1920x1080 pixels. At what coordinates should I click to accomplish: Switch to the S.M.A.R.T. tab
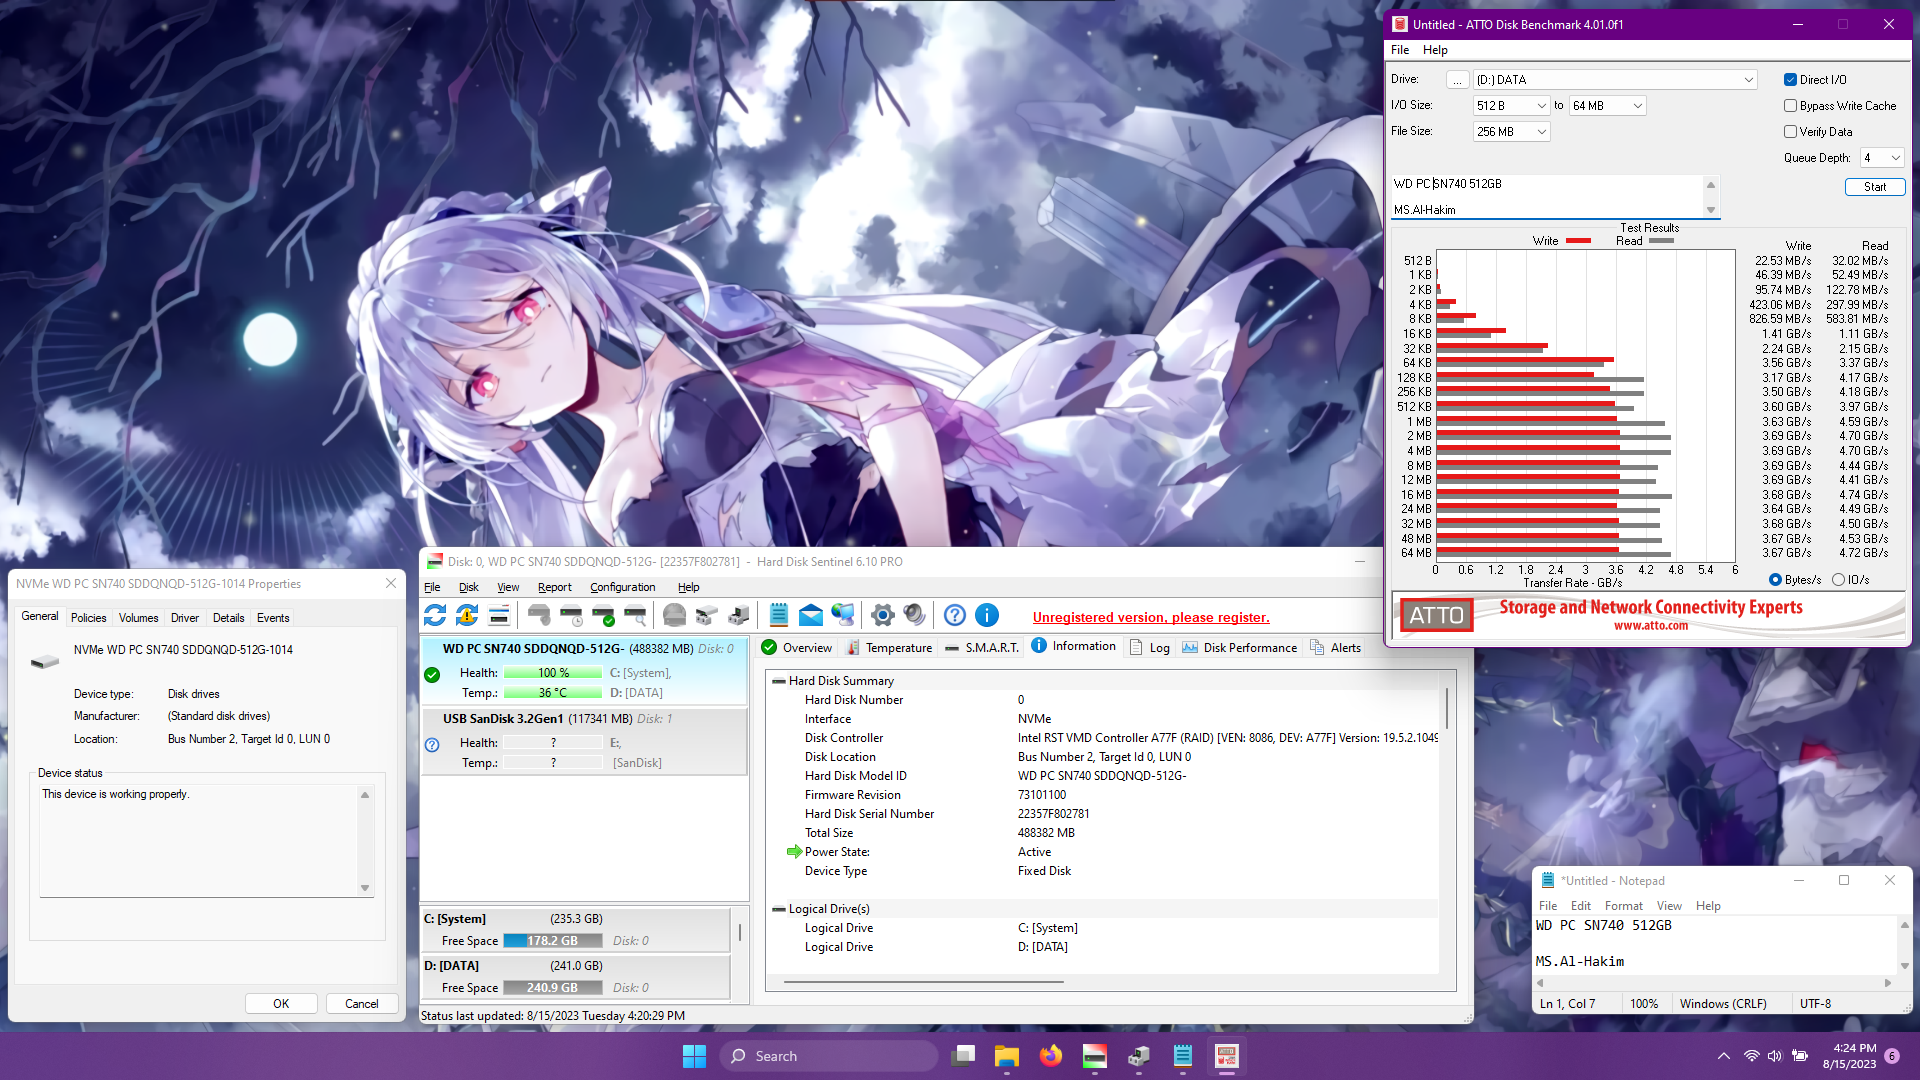tap(982, 648)
